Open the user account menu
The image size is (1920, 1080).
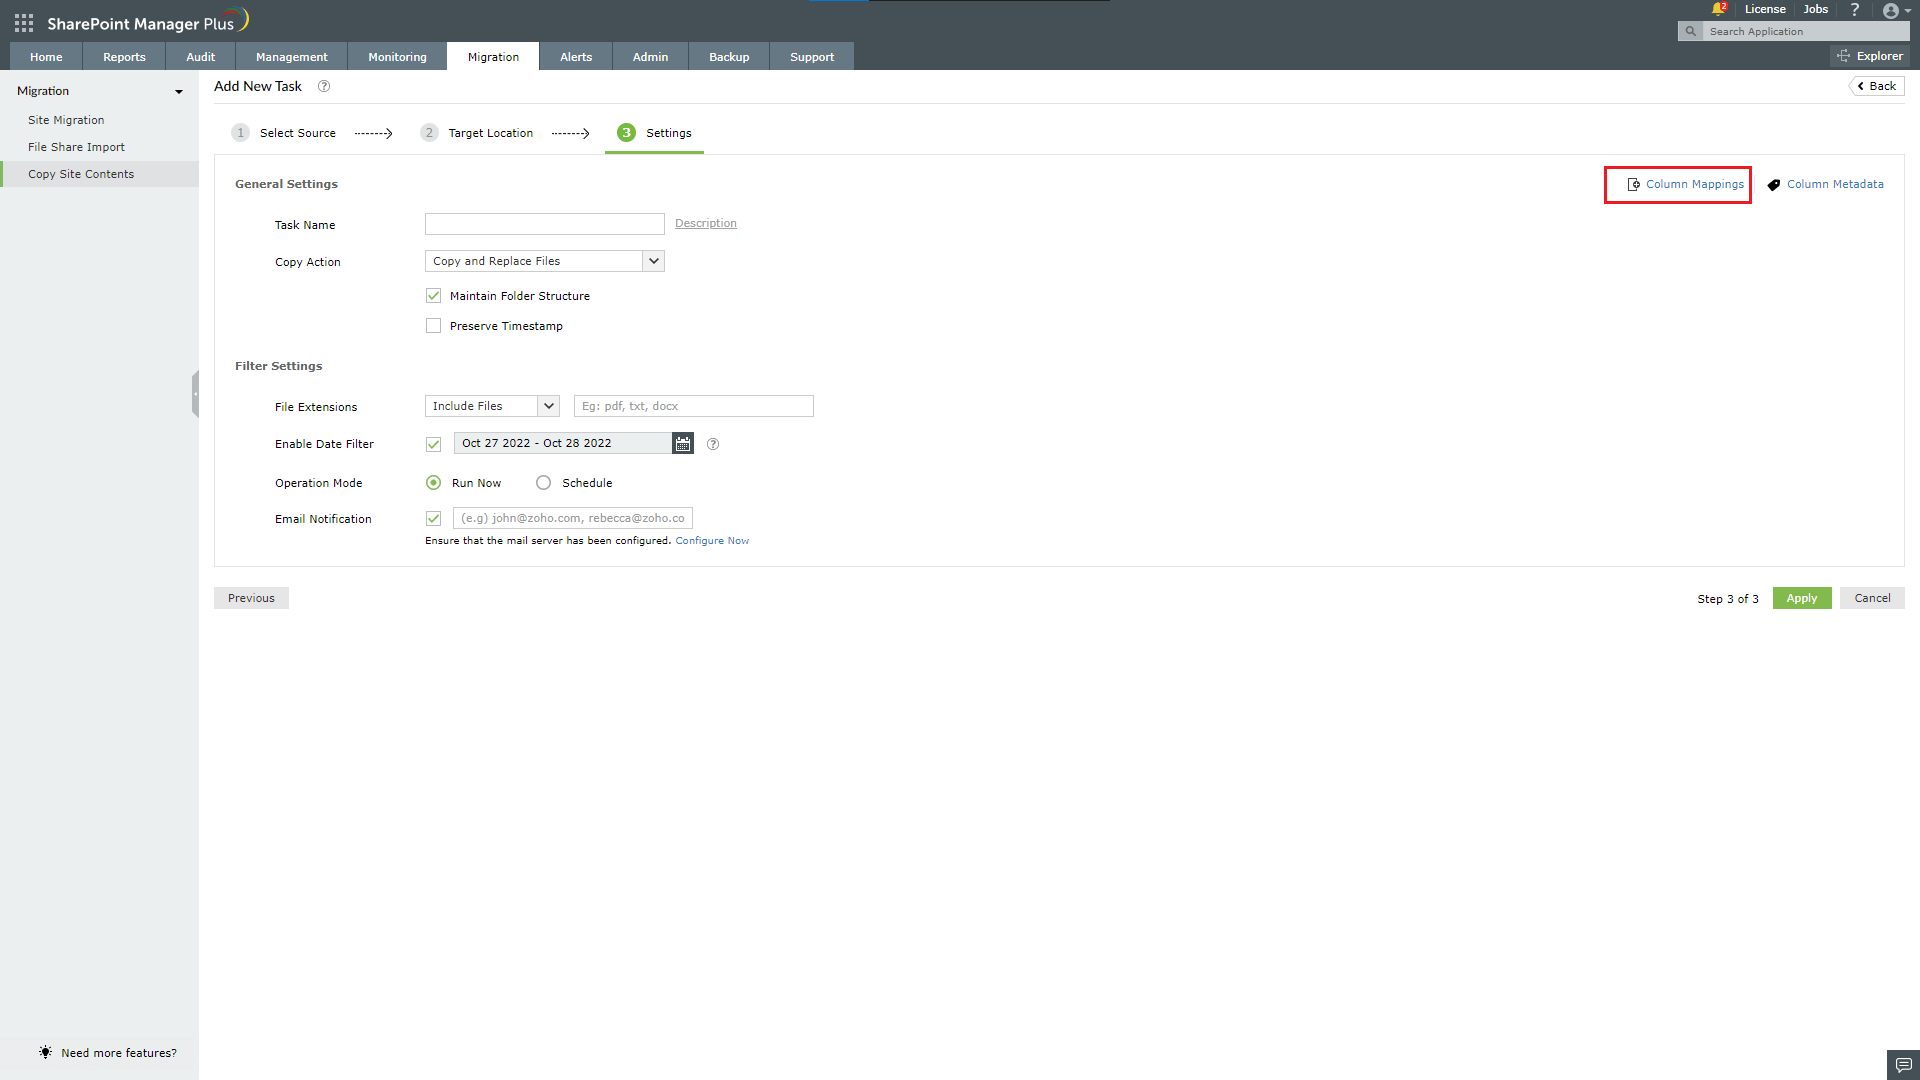click(1891, 11)
